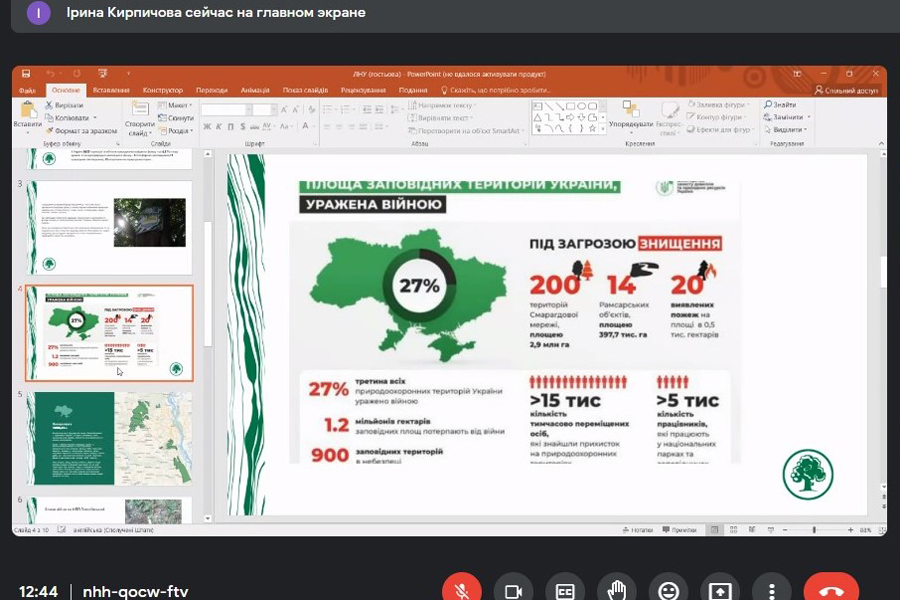
Task: Raise hand in the meeting
Action: (x=617, y=590)
